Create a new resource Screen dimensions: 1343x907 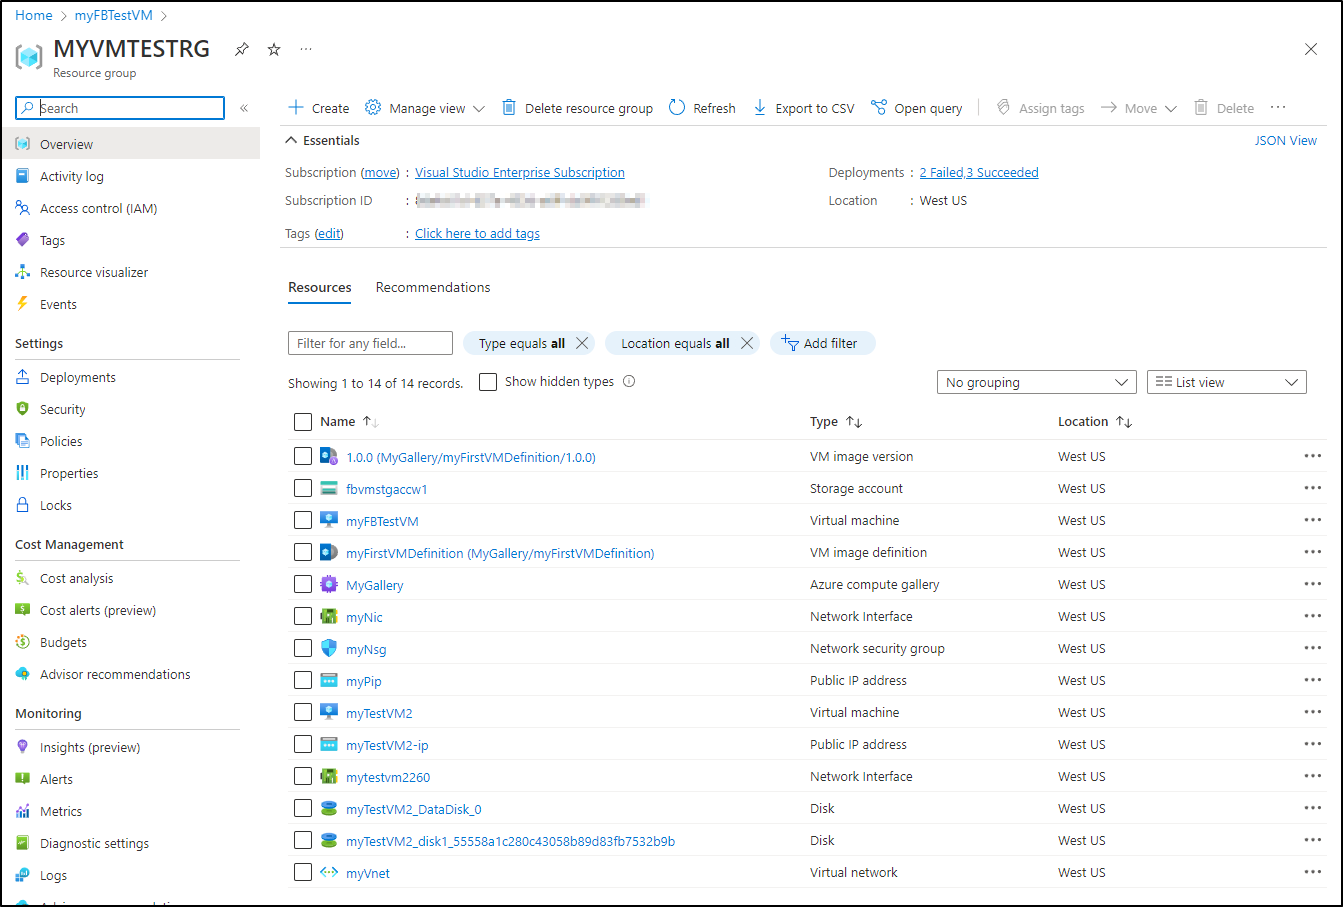[319, 108]
